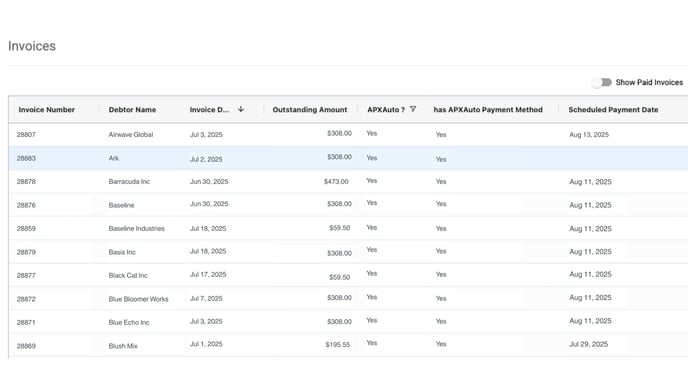Image resolution: width=688 pixels, height=387 pixels.
Task: Click the Blush Mix debtor cell
Action: click(x=123, y=346)
